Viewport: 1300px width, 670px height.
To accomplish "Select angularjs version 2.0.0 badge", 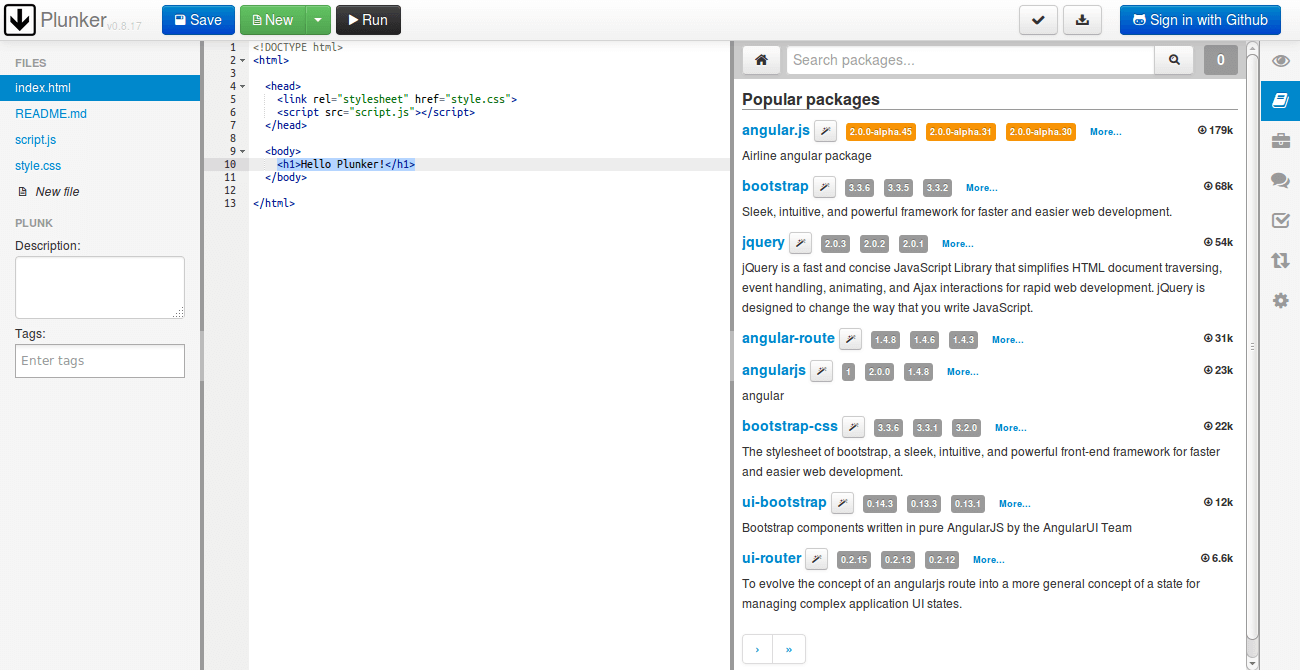I will tap(879, 372).
